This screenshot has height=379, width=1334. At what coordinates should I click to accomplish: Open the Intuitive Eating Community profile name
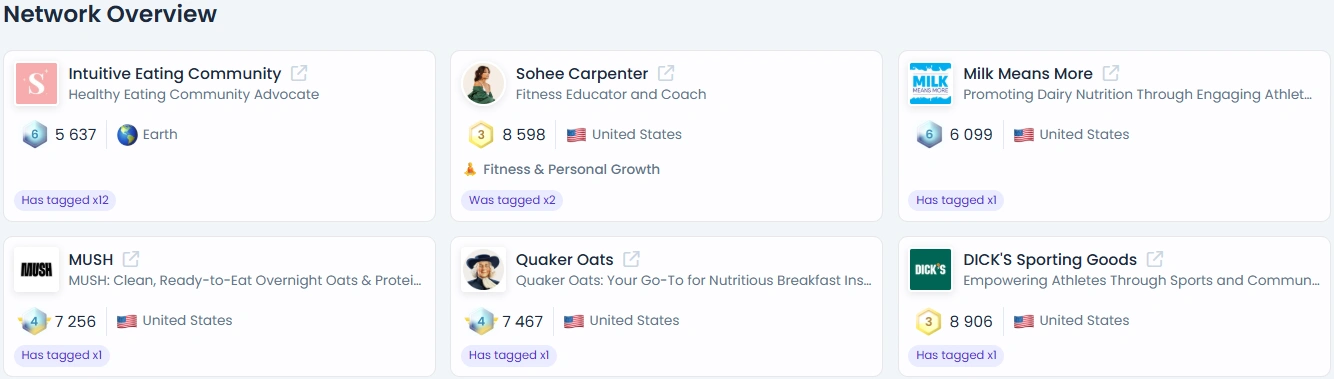point(175,73)
